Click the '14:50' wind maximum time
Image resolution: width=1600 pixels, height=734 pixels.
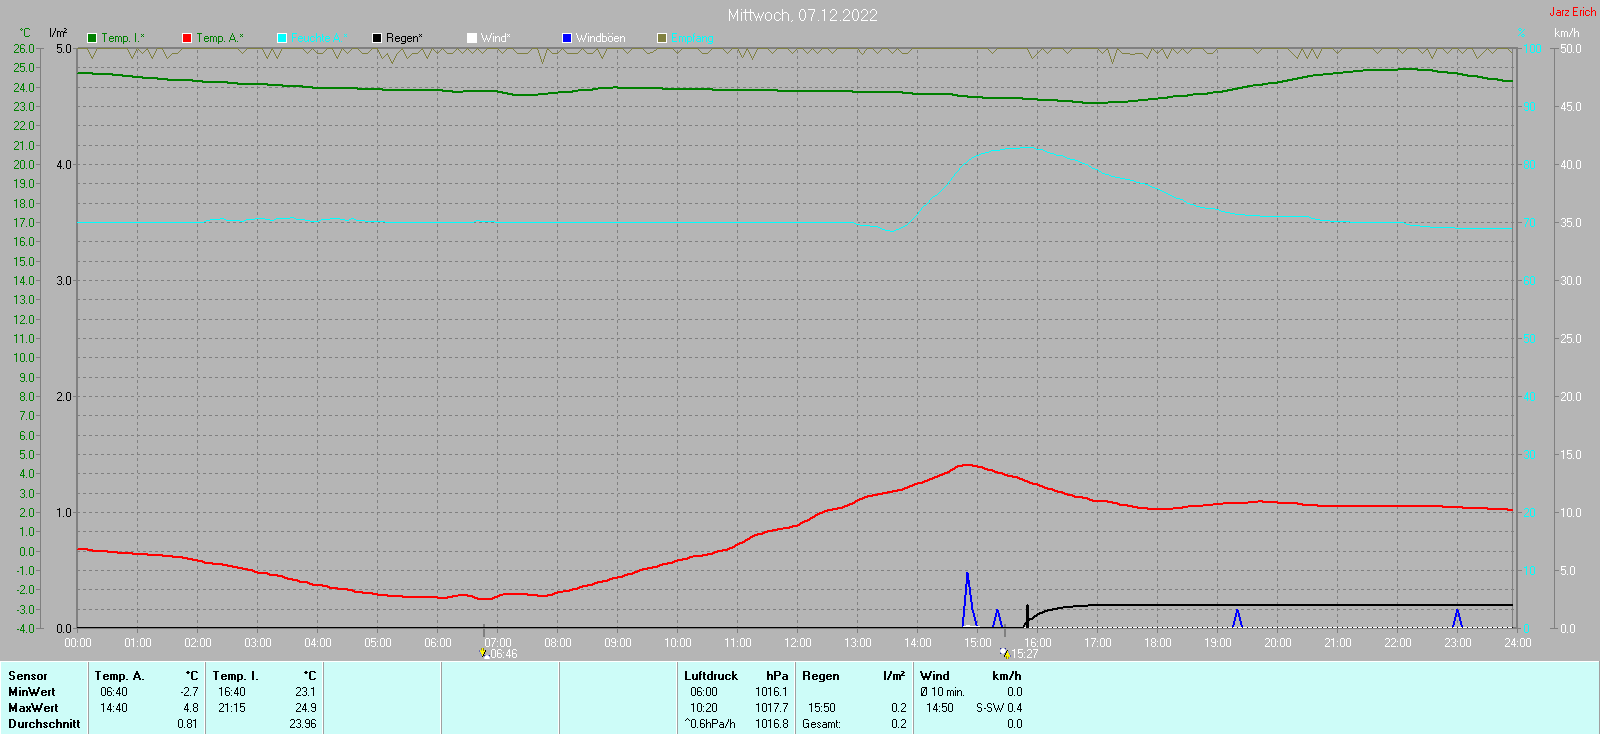[x=940, y=708]
